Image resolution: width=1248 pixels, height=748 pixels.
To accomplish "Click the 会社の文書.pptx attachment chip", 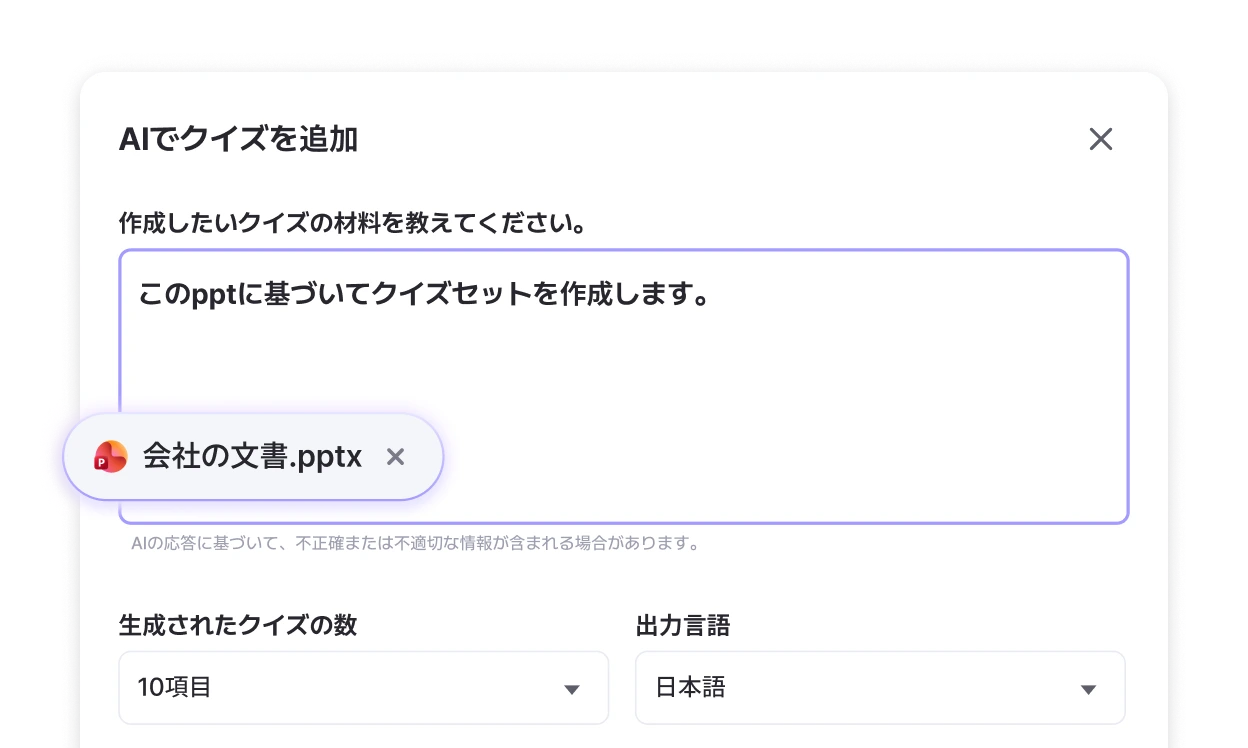I will coord(250,456).
